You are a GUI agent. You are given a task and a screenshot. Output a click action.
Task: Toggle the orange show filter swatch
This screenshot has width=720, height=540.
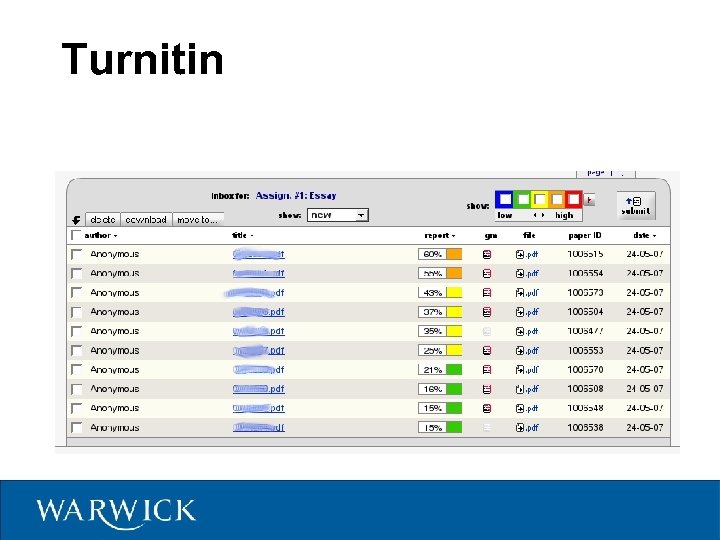click(x=557, y=200)
